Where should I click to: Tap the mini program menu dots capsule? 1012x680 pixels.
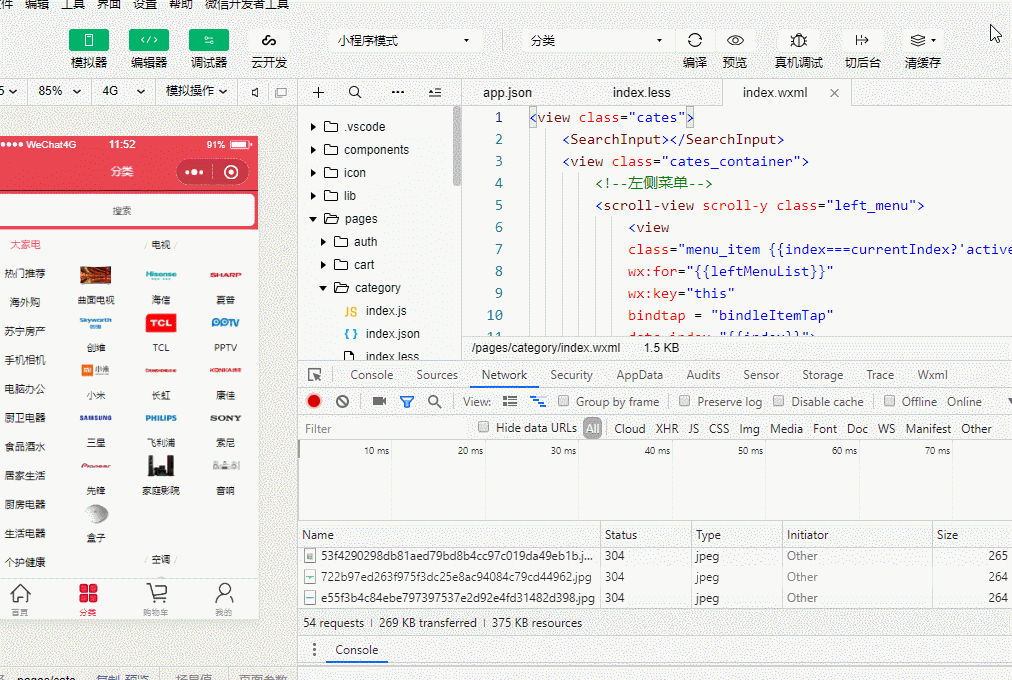click(194, 172)
